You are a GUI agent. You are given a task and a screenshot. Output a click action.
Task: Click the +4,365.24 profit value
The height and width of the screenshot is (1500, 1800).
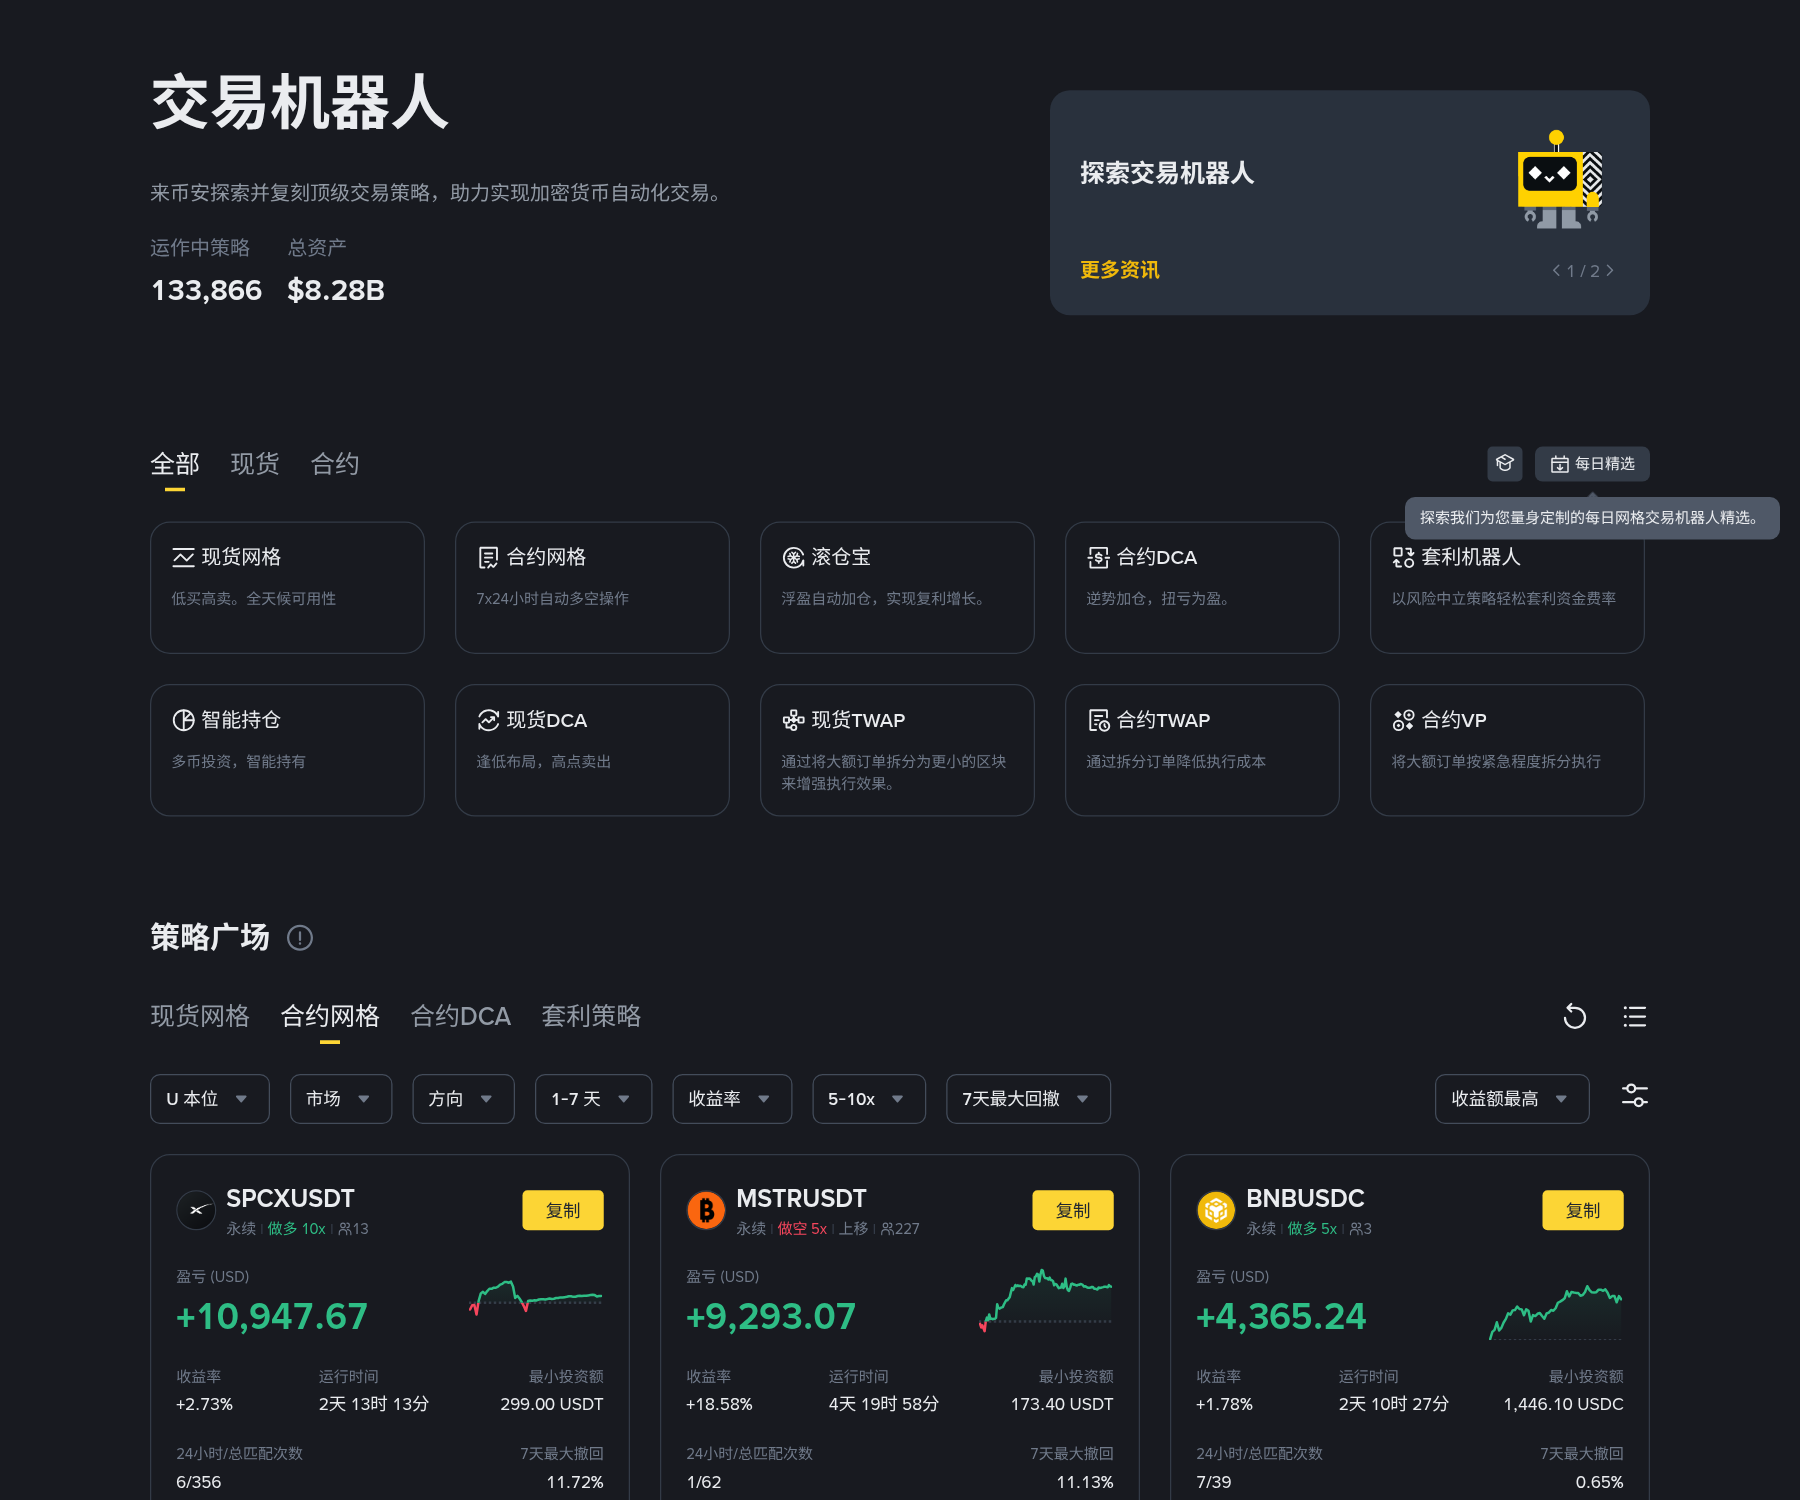1281,1316
